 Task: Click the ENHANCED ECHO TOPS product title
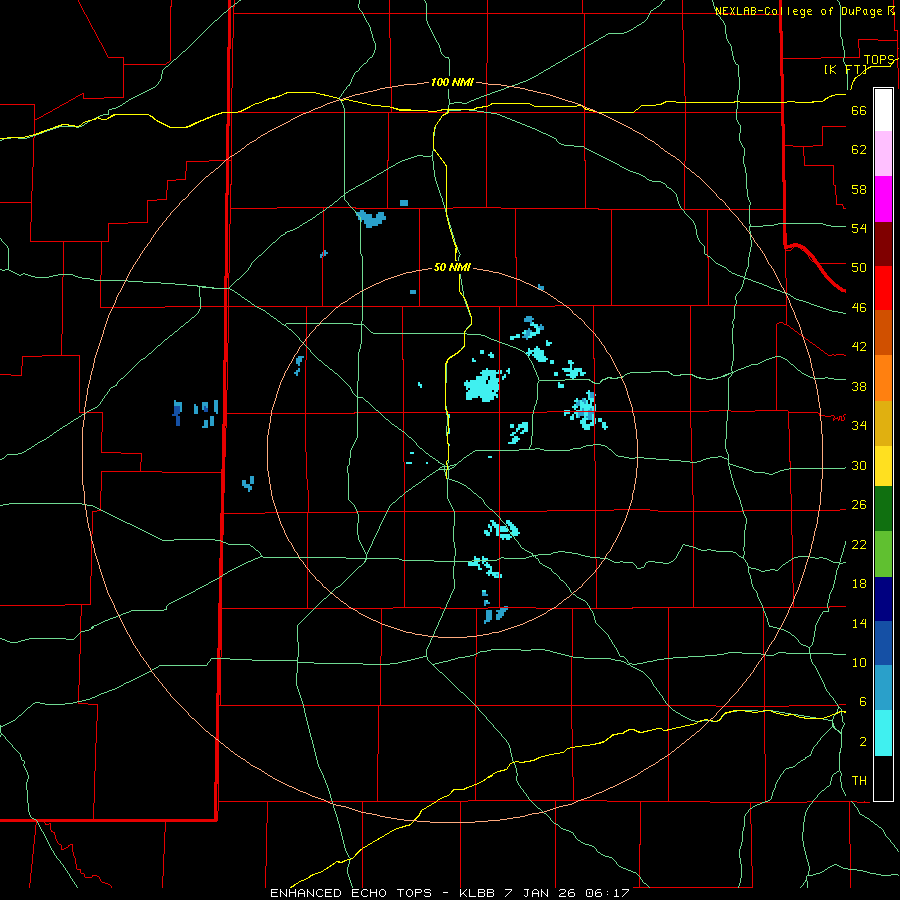coord(351,893)
